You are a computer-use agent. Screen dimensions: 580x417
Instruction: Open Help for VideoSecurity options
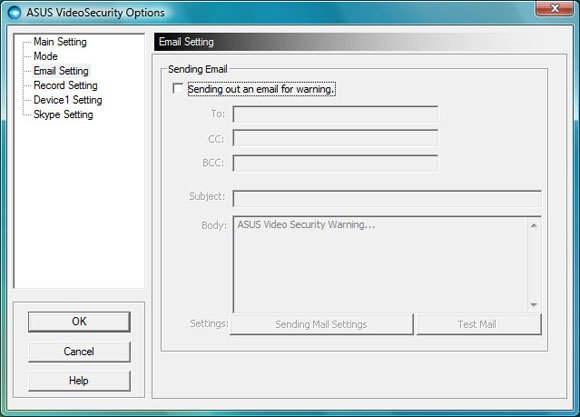79,380
